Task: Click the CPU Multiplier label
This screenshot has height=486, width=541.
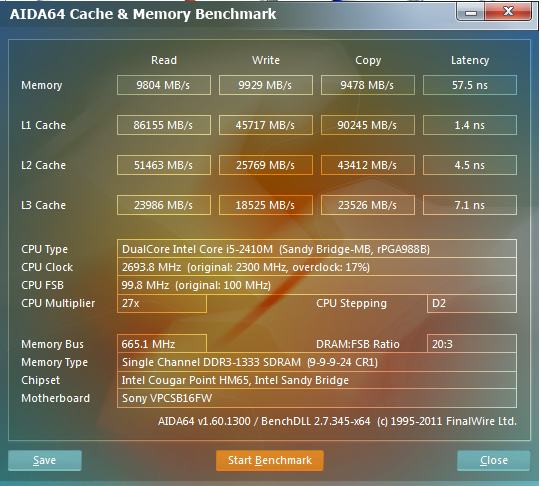Action: [58, 303]
